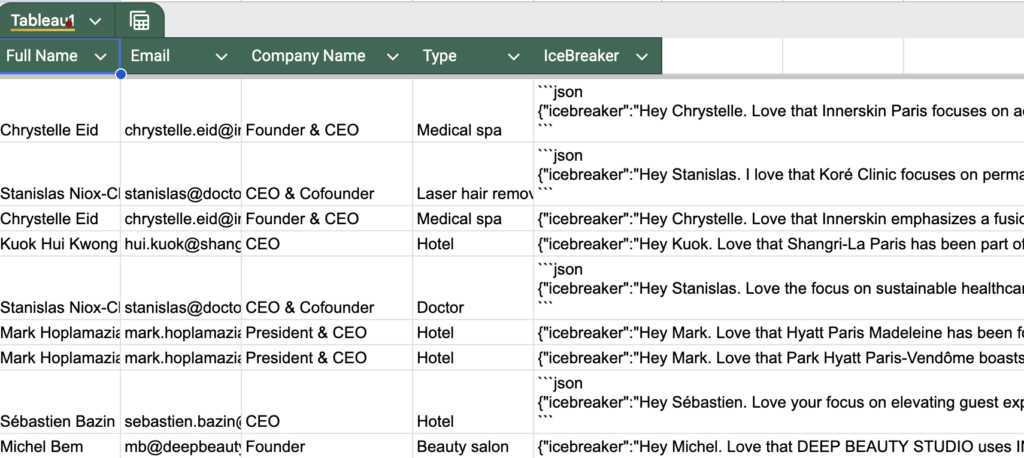Open the table view icon beside Tableau1
This screenshot has width=1024, height=458.
pyautogui.click(x=140, y=21)
